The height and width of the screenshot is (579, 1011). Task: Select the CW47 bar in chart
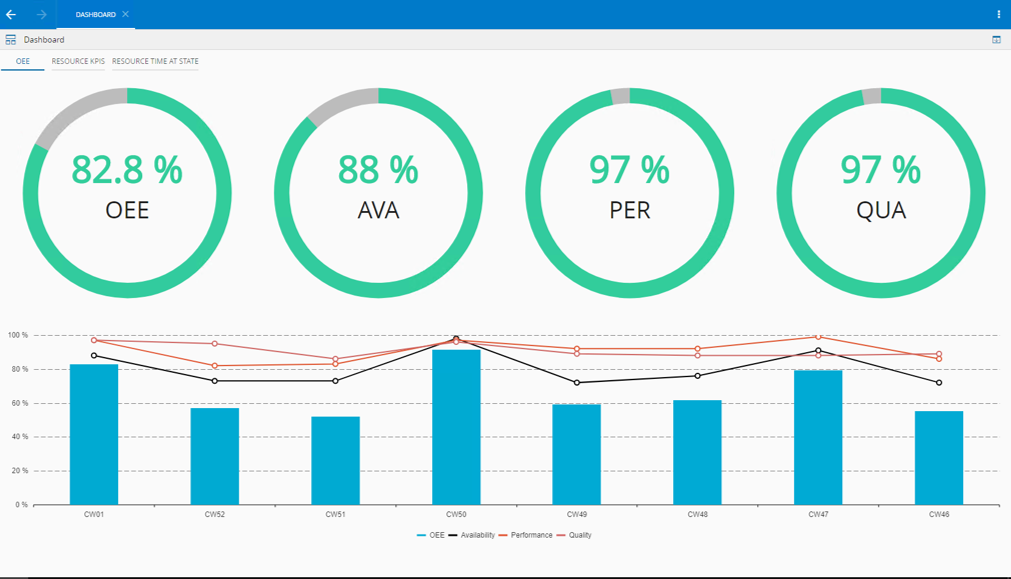coord(818,437)
